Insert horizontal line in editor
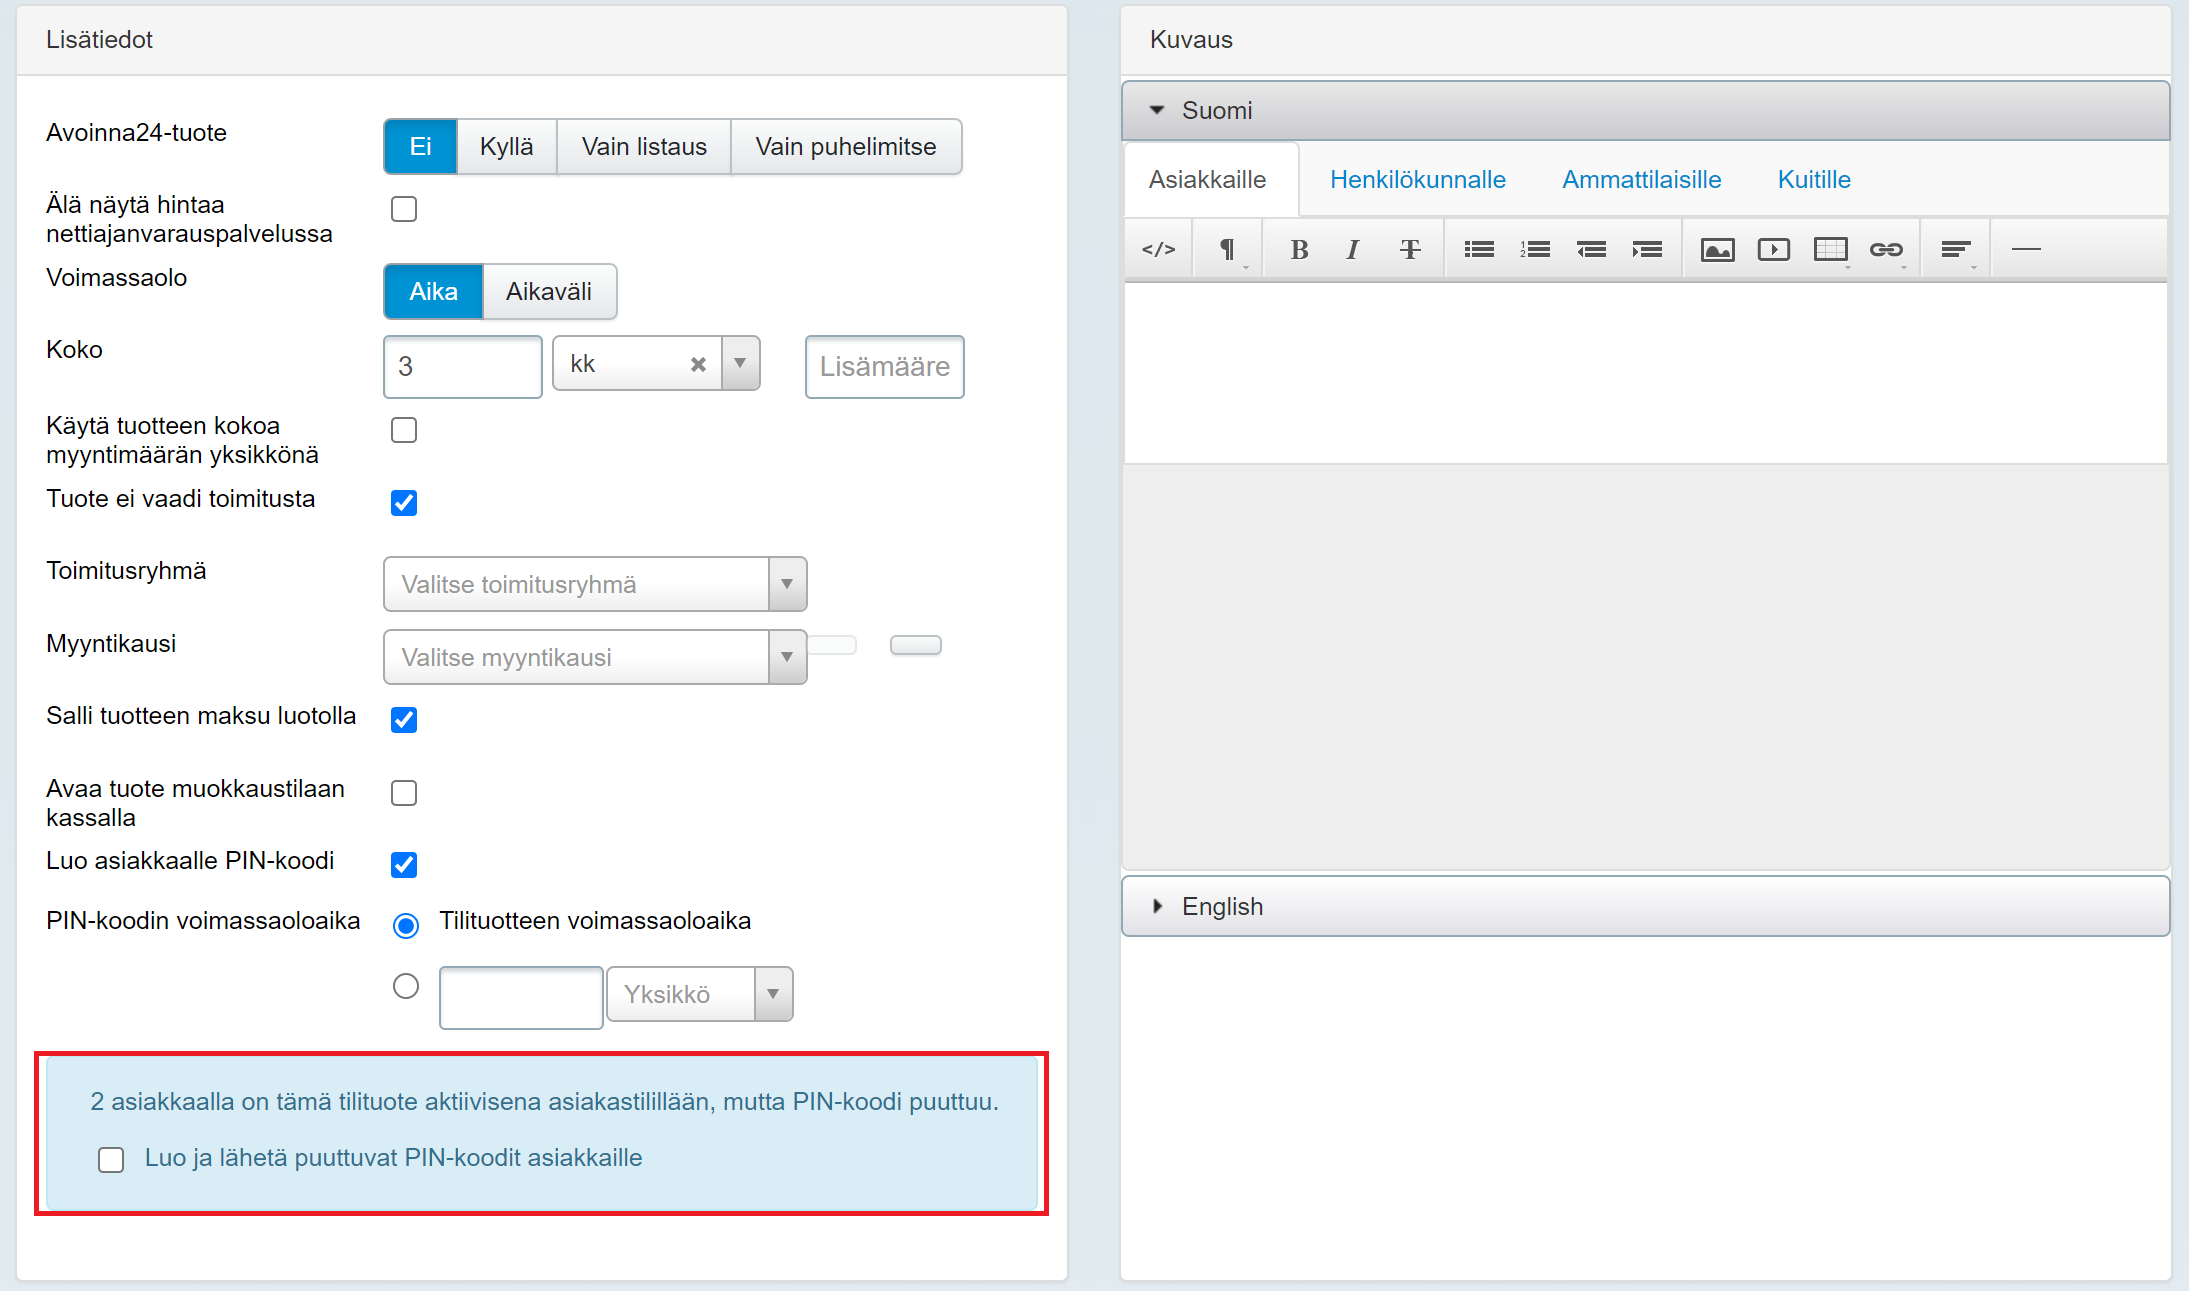The height and width of the screenshot is (1291, 2189). [x=2025, y=249]
